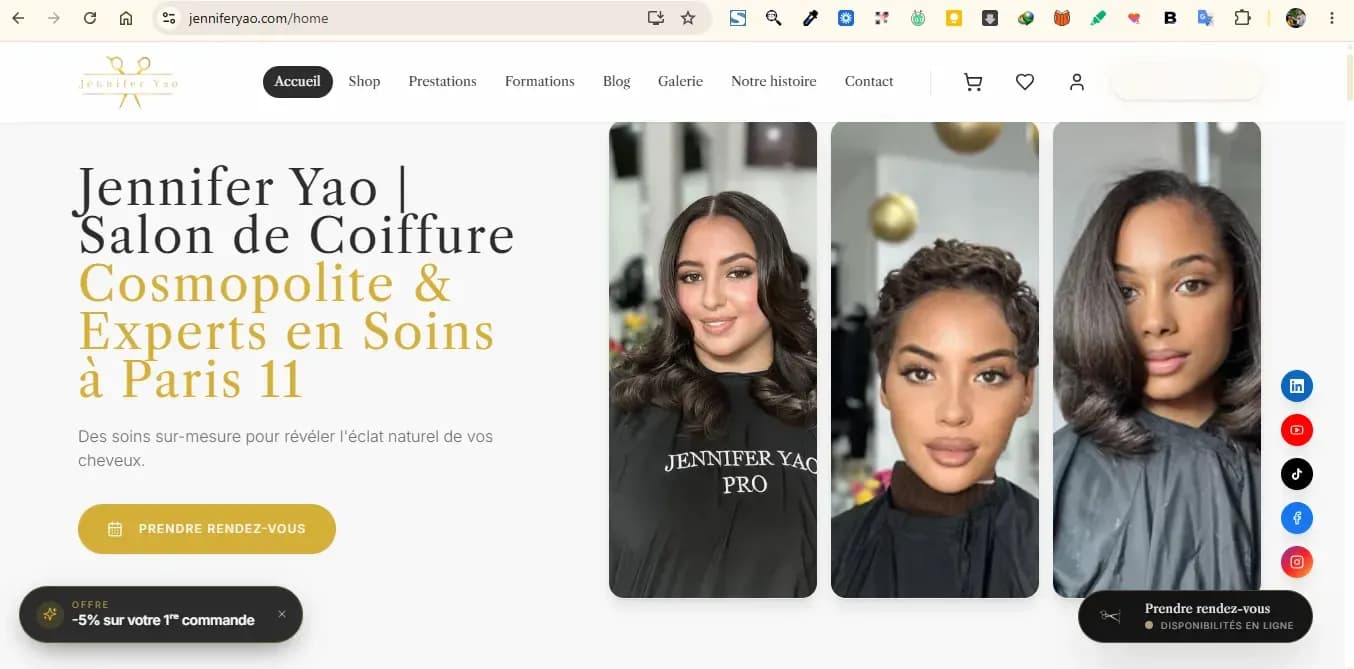Reload the current page
1354x669 pixels.
point(90,18)
